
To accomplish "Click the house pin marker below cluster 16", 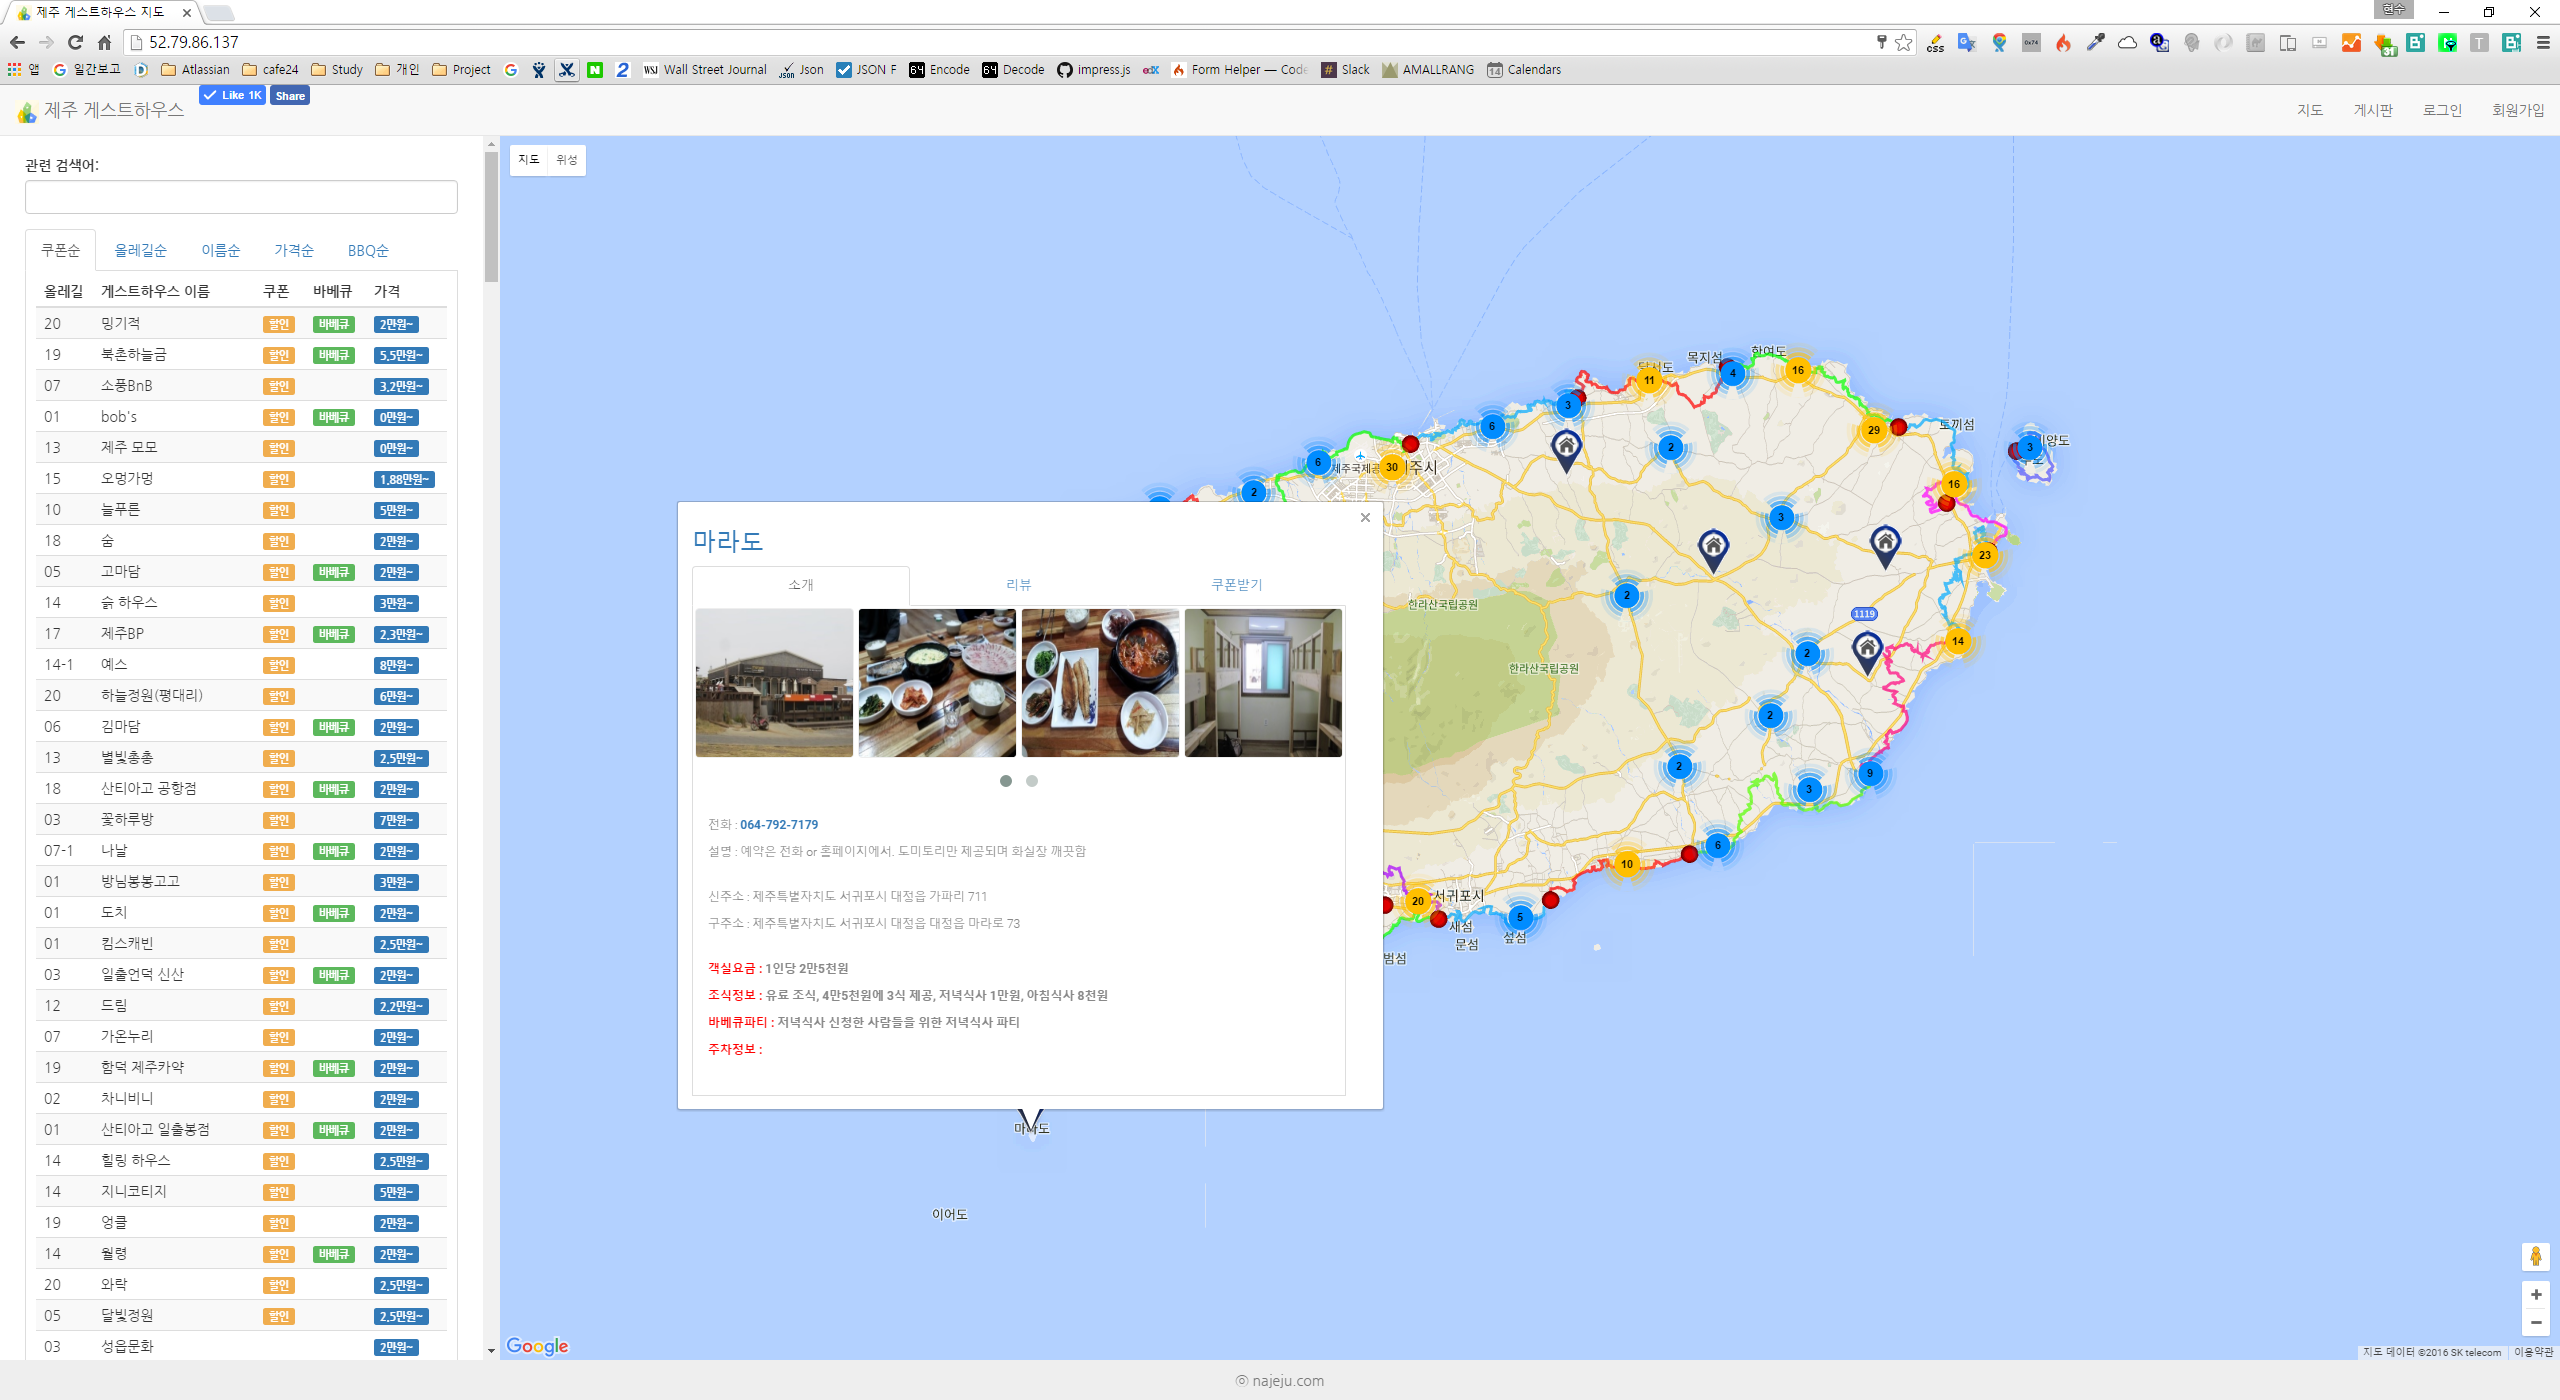I will [x=1885, y=546].
